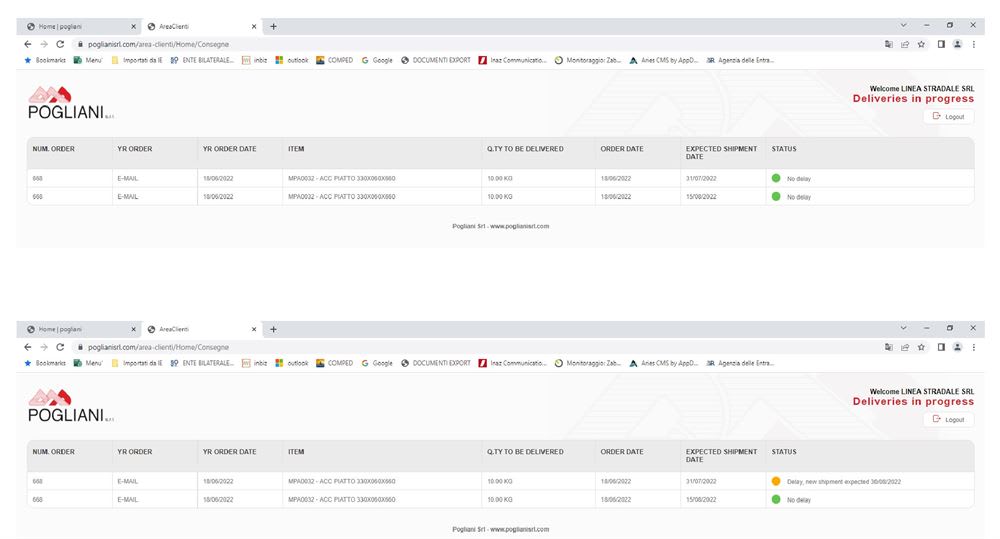The width and height of the screenshot is (1000, 539).
Task: Click the Pogliani logo in the upper window
Action: coord(70,103)
